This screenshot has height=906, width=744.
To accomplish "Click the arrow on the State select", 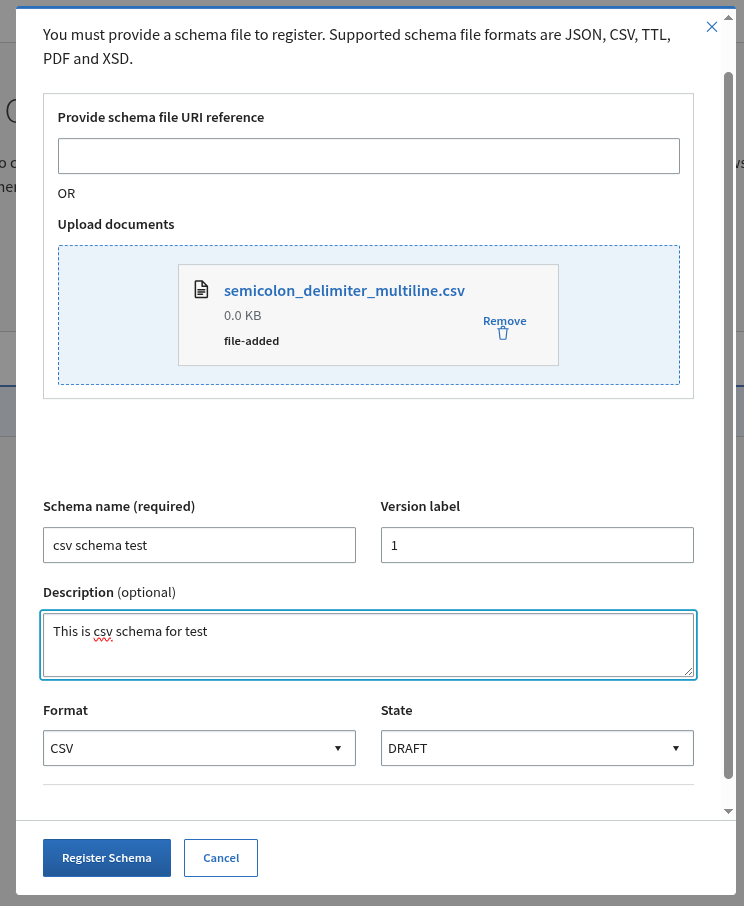I will 675,748.
